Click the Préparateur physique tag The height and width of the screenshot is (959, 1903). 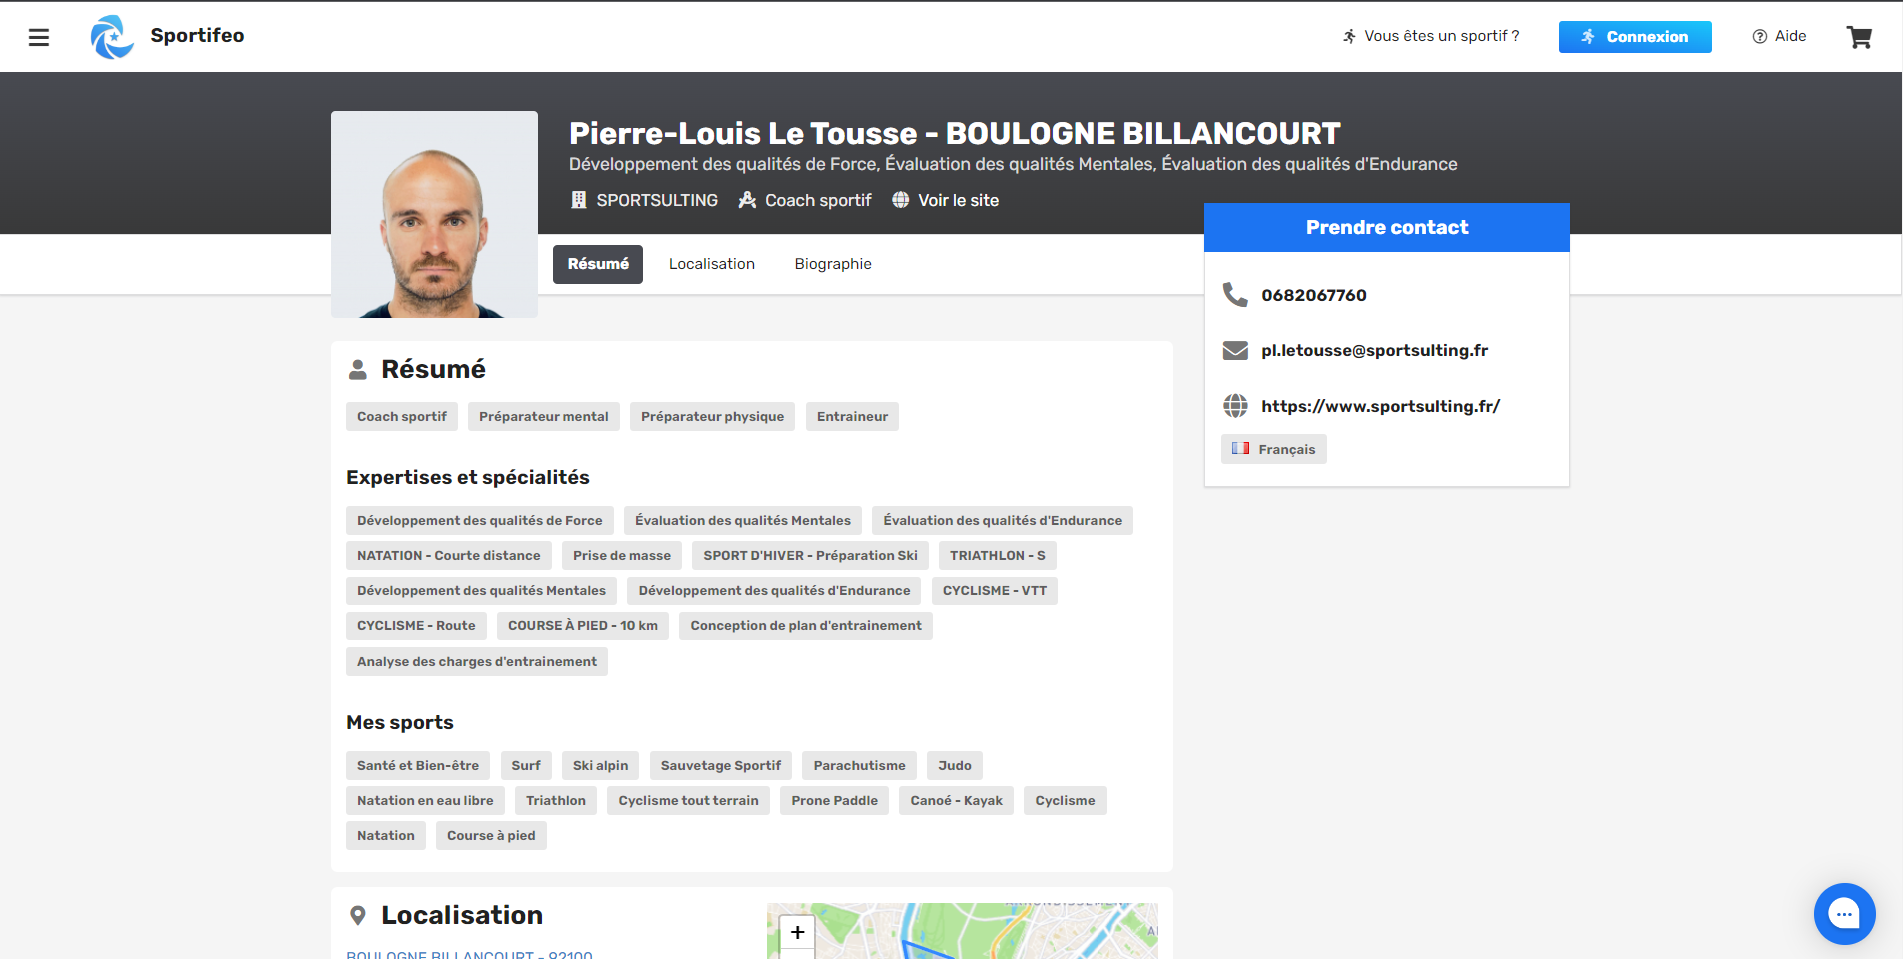click(712, 417)
